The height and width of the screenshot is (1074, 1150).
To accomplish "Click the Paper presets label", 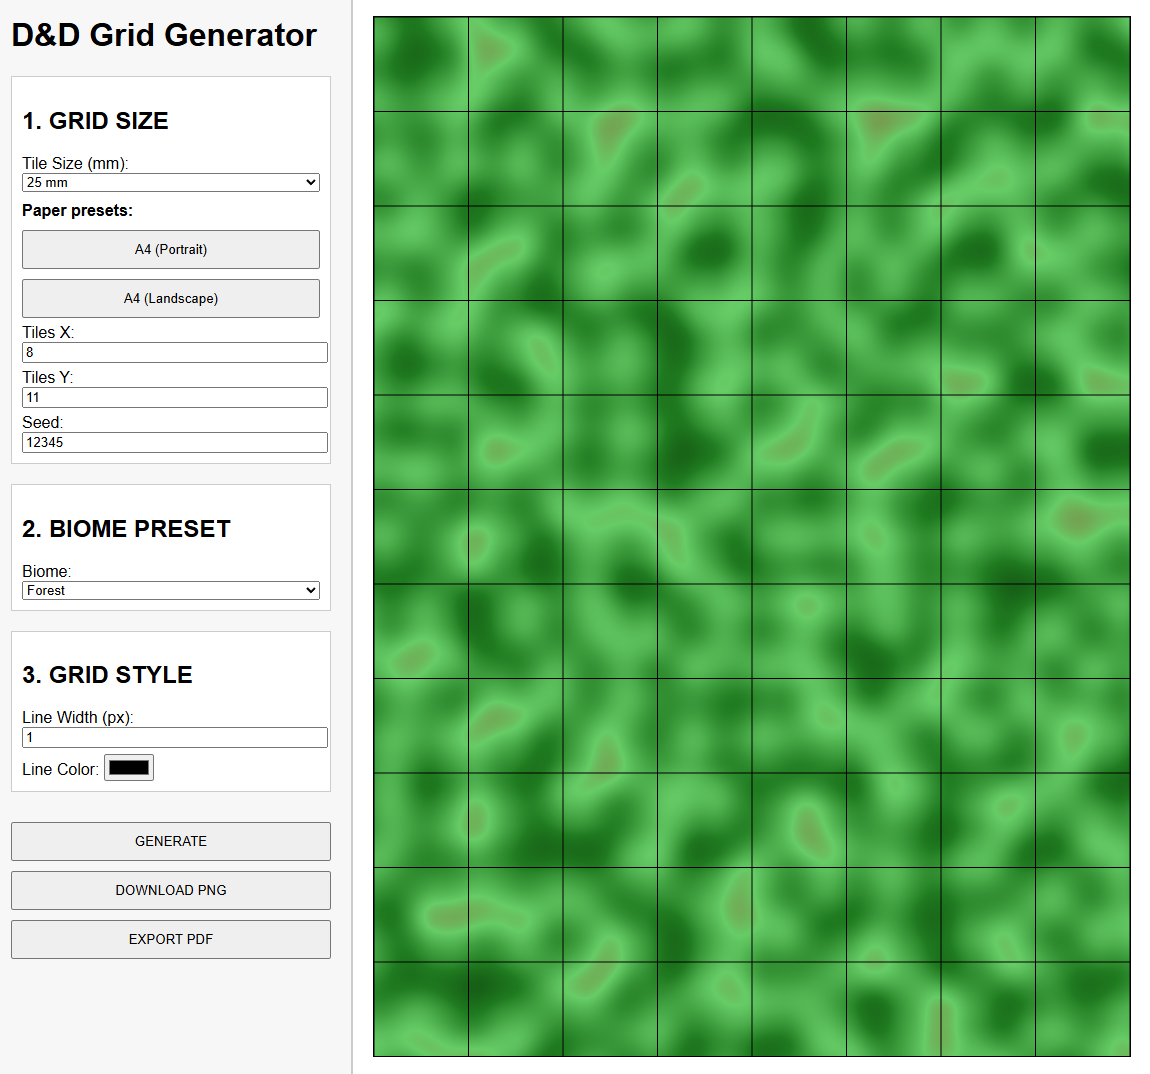I will point(77,210).
